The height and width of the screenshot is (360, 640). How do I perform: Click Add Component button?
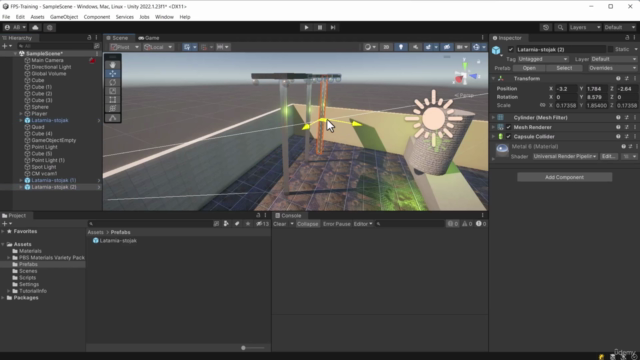point(564,177)
